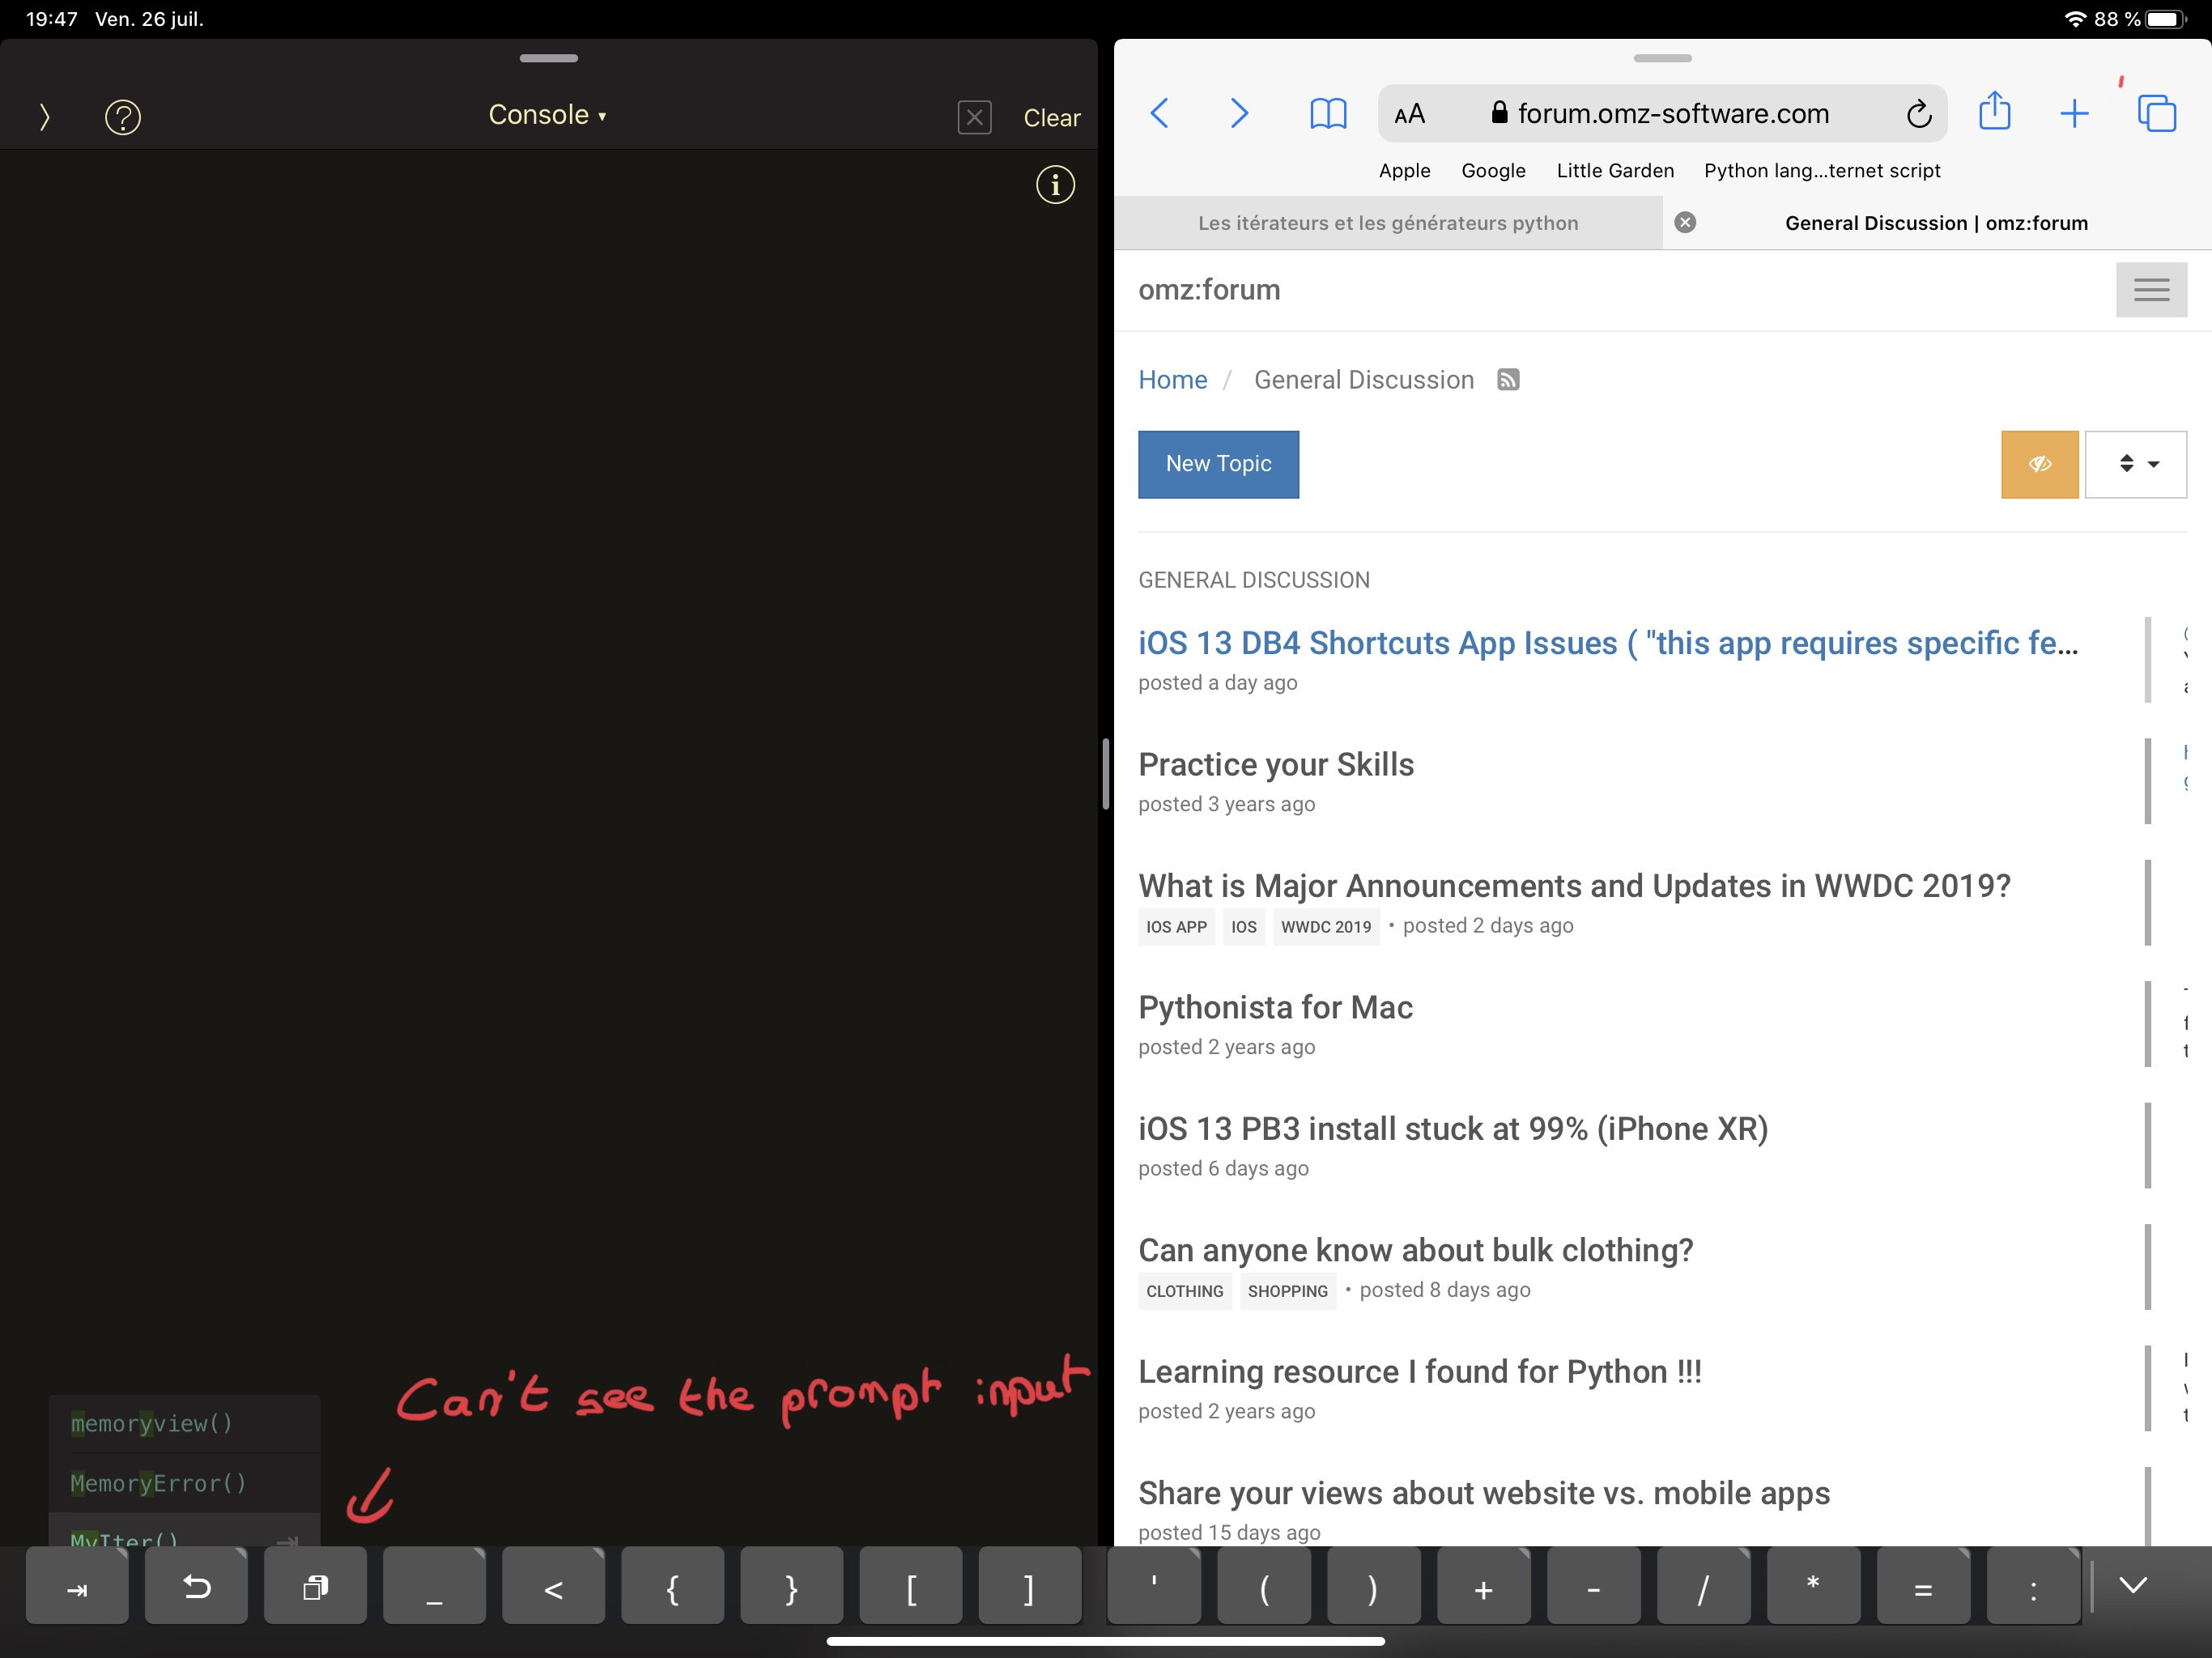This screenshot has height=1658, width=2212.
Task: Open Python lang...ternet script bookmark
Action: pos(1822,171)
